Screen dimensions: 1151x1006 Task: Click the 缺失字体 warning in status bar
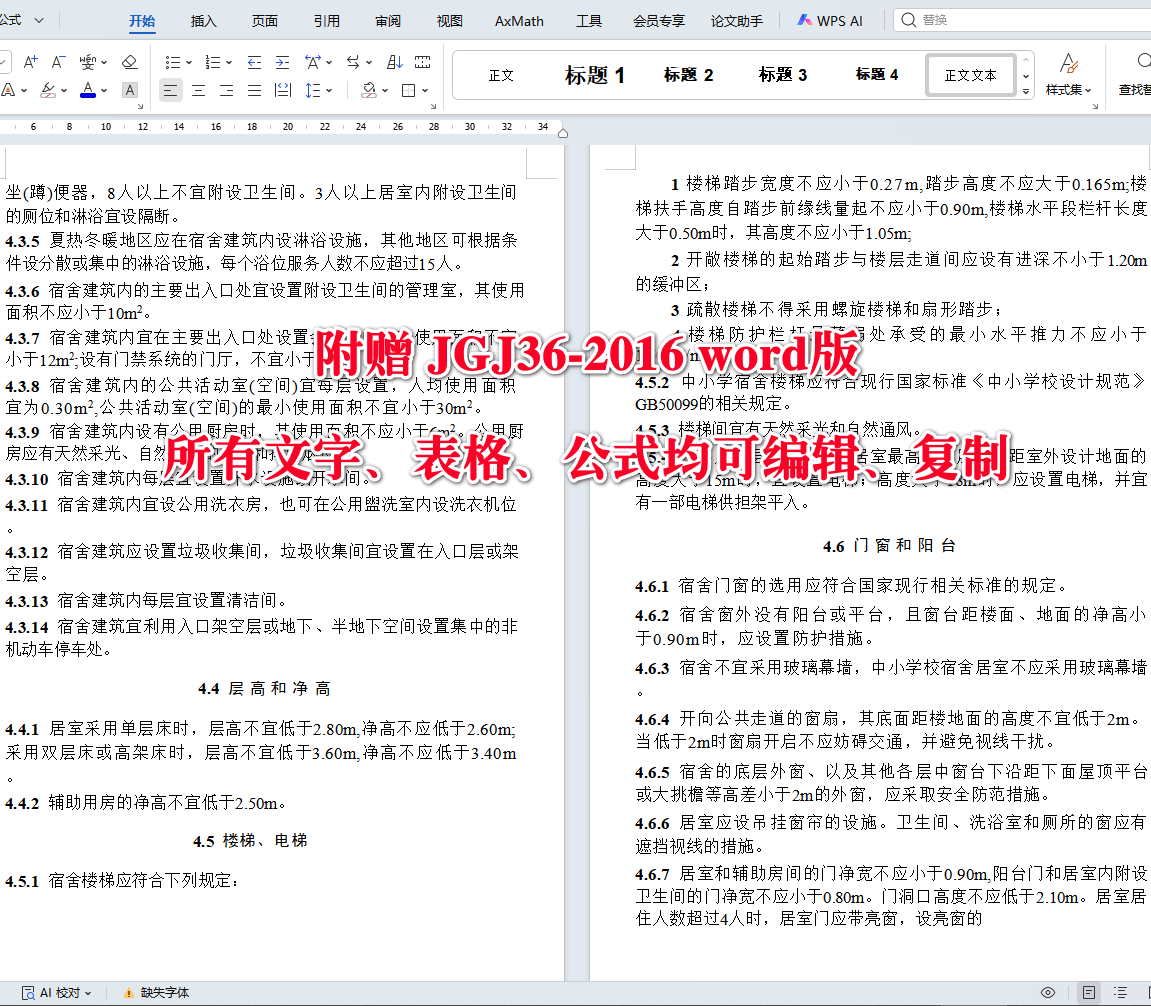pos(156,993)
